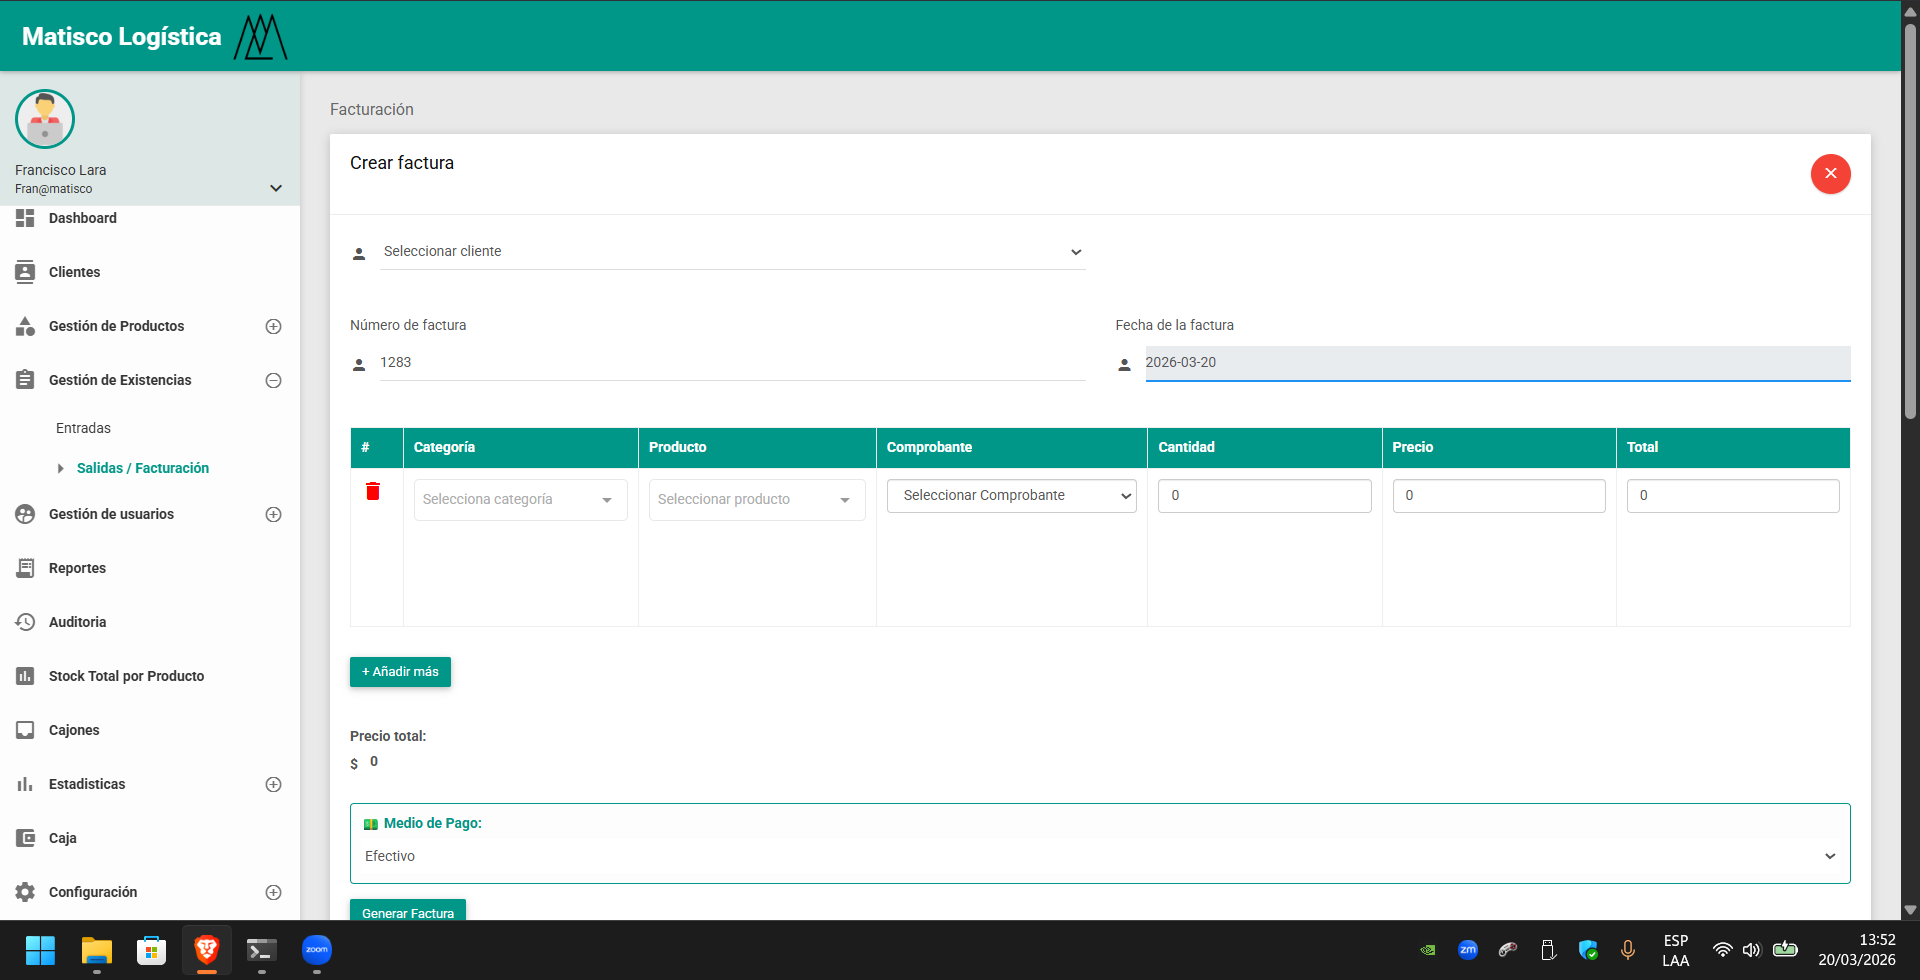
Task: Open Auditoria from its history icon
Action: [x=25, y=622]
